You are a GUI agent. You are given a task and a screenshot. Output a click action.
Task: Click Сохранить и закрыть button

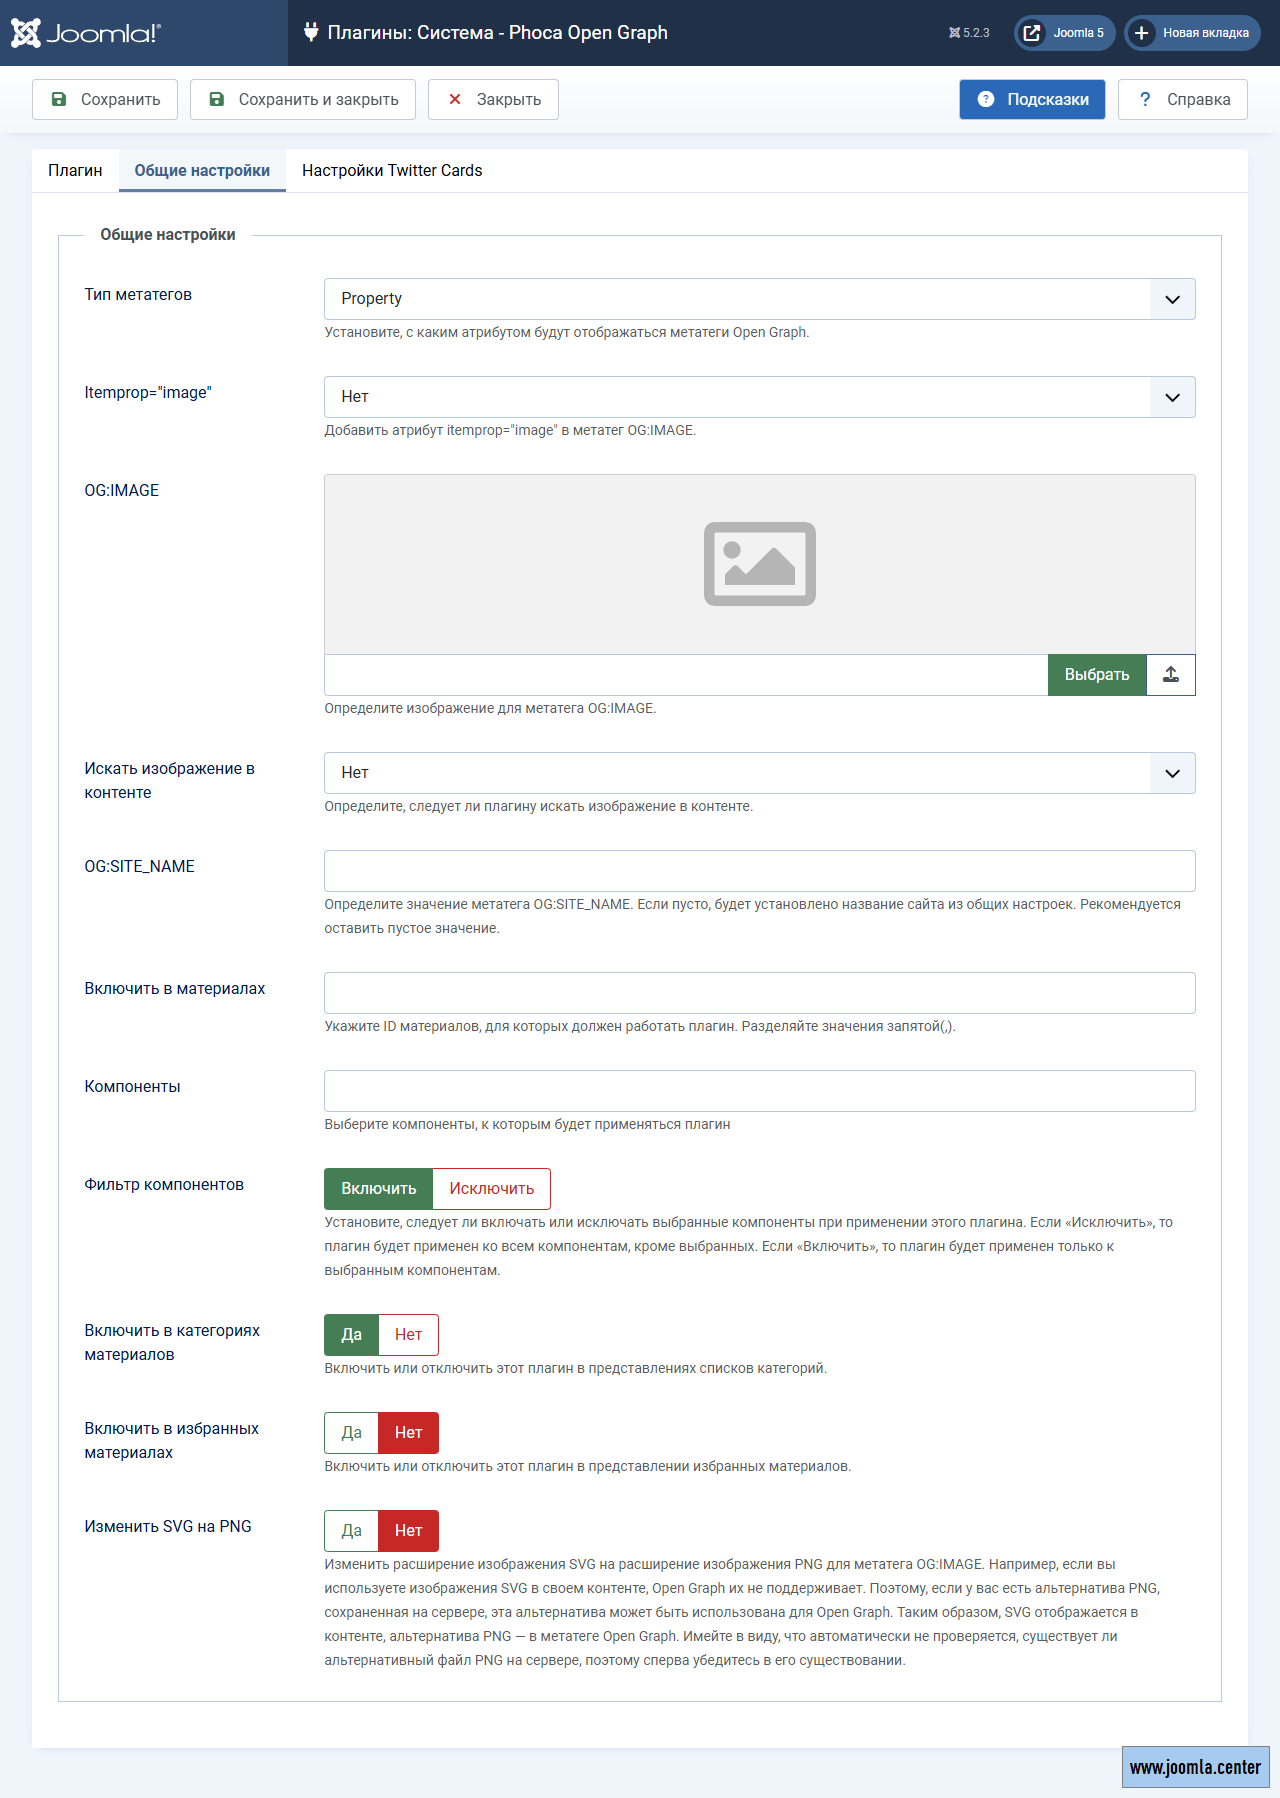[303, 100]
